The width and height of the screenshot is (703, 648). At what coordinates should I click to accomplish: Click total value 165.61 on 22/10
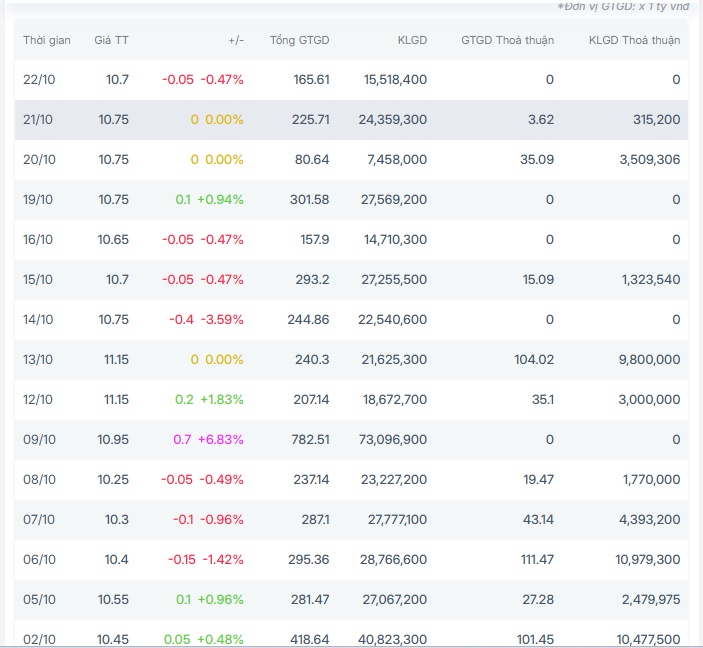(311, 80)
